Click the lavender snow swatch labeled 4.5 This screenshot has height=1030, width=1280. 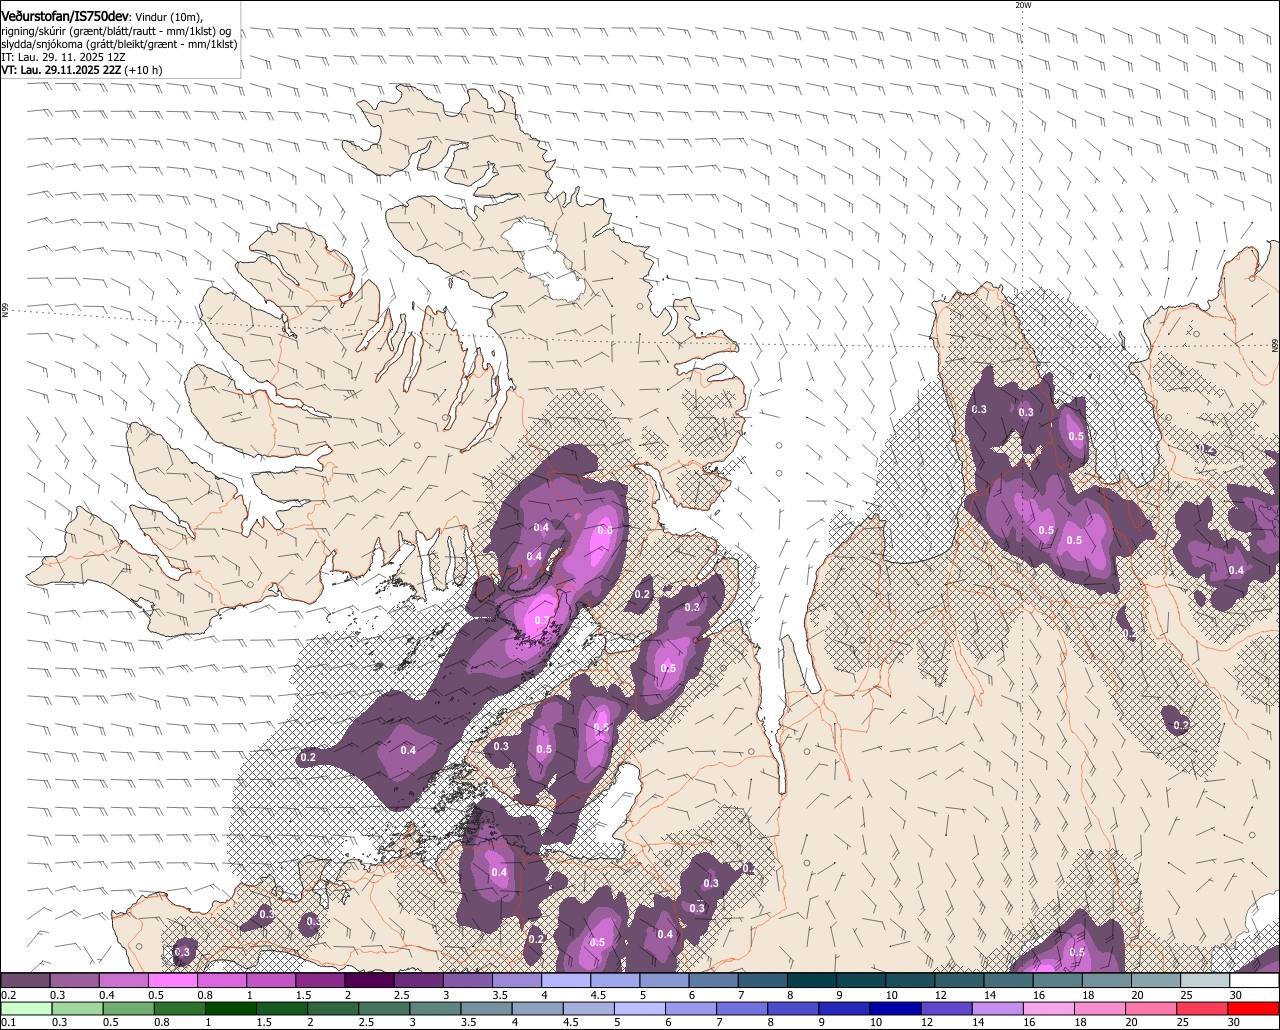tap(615, 980)
